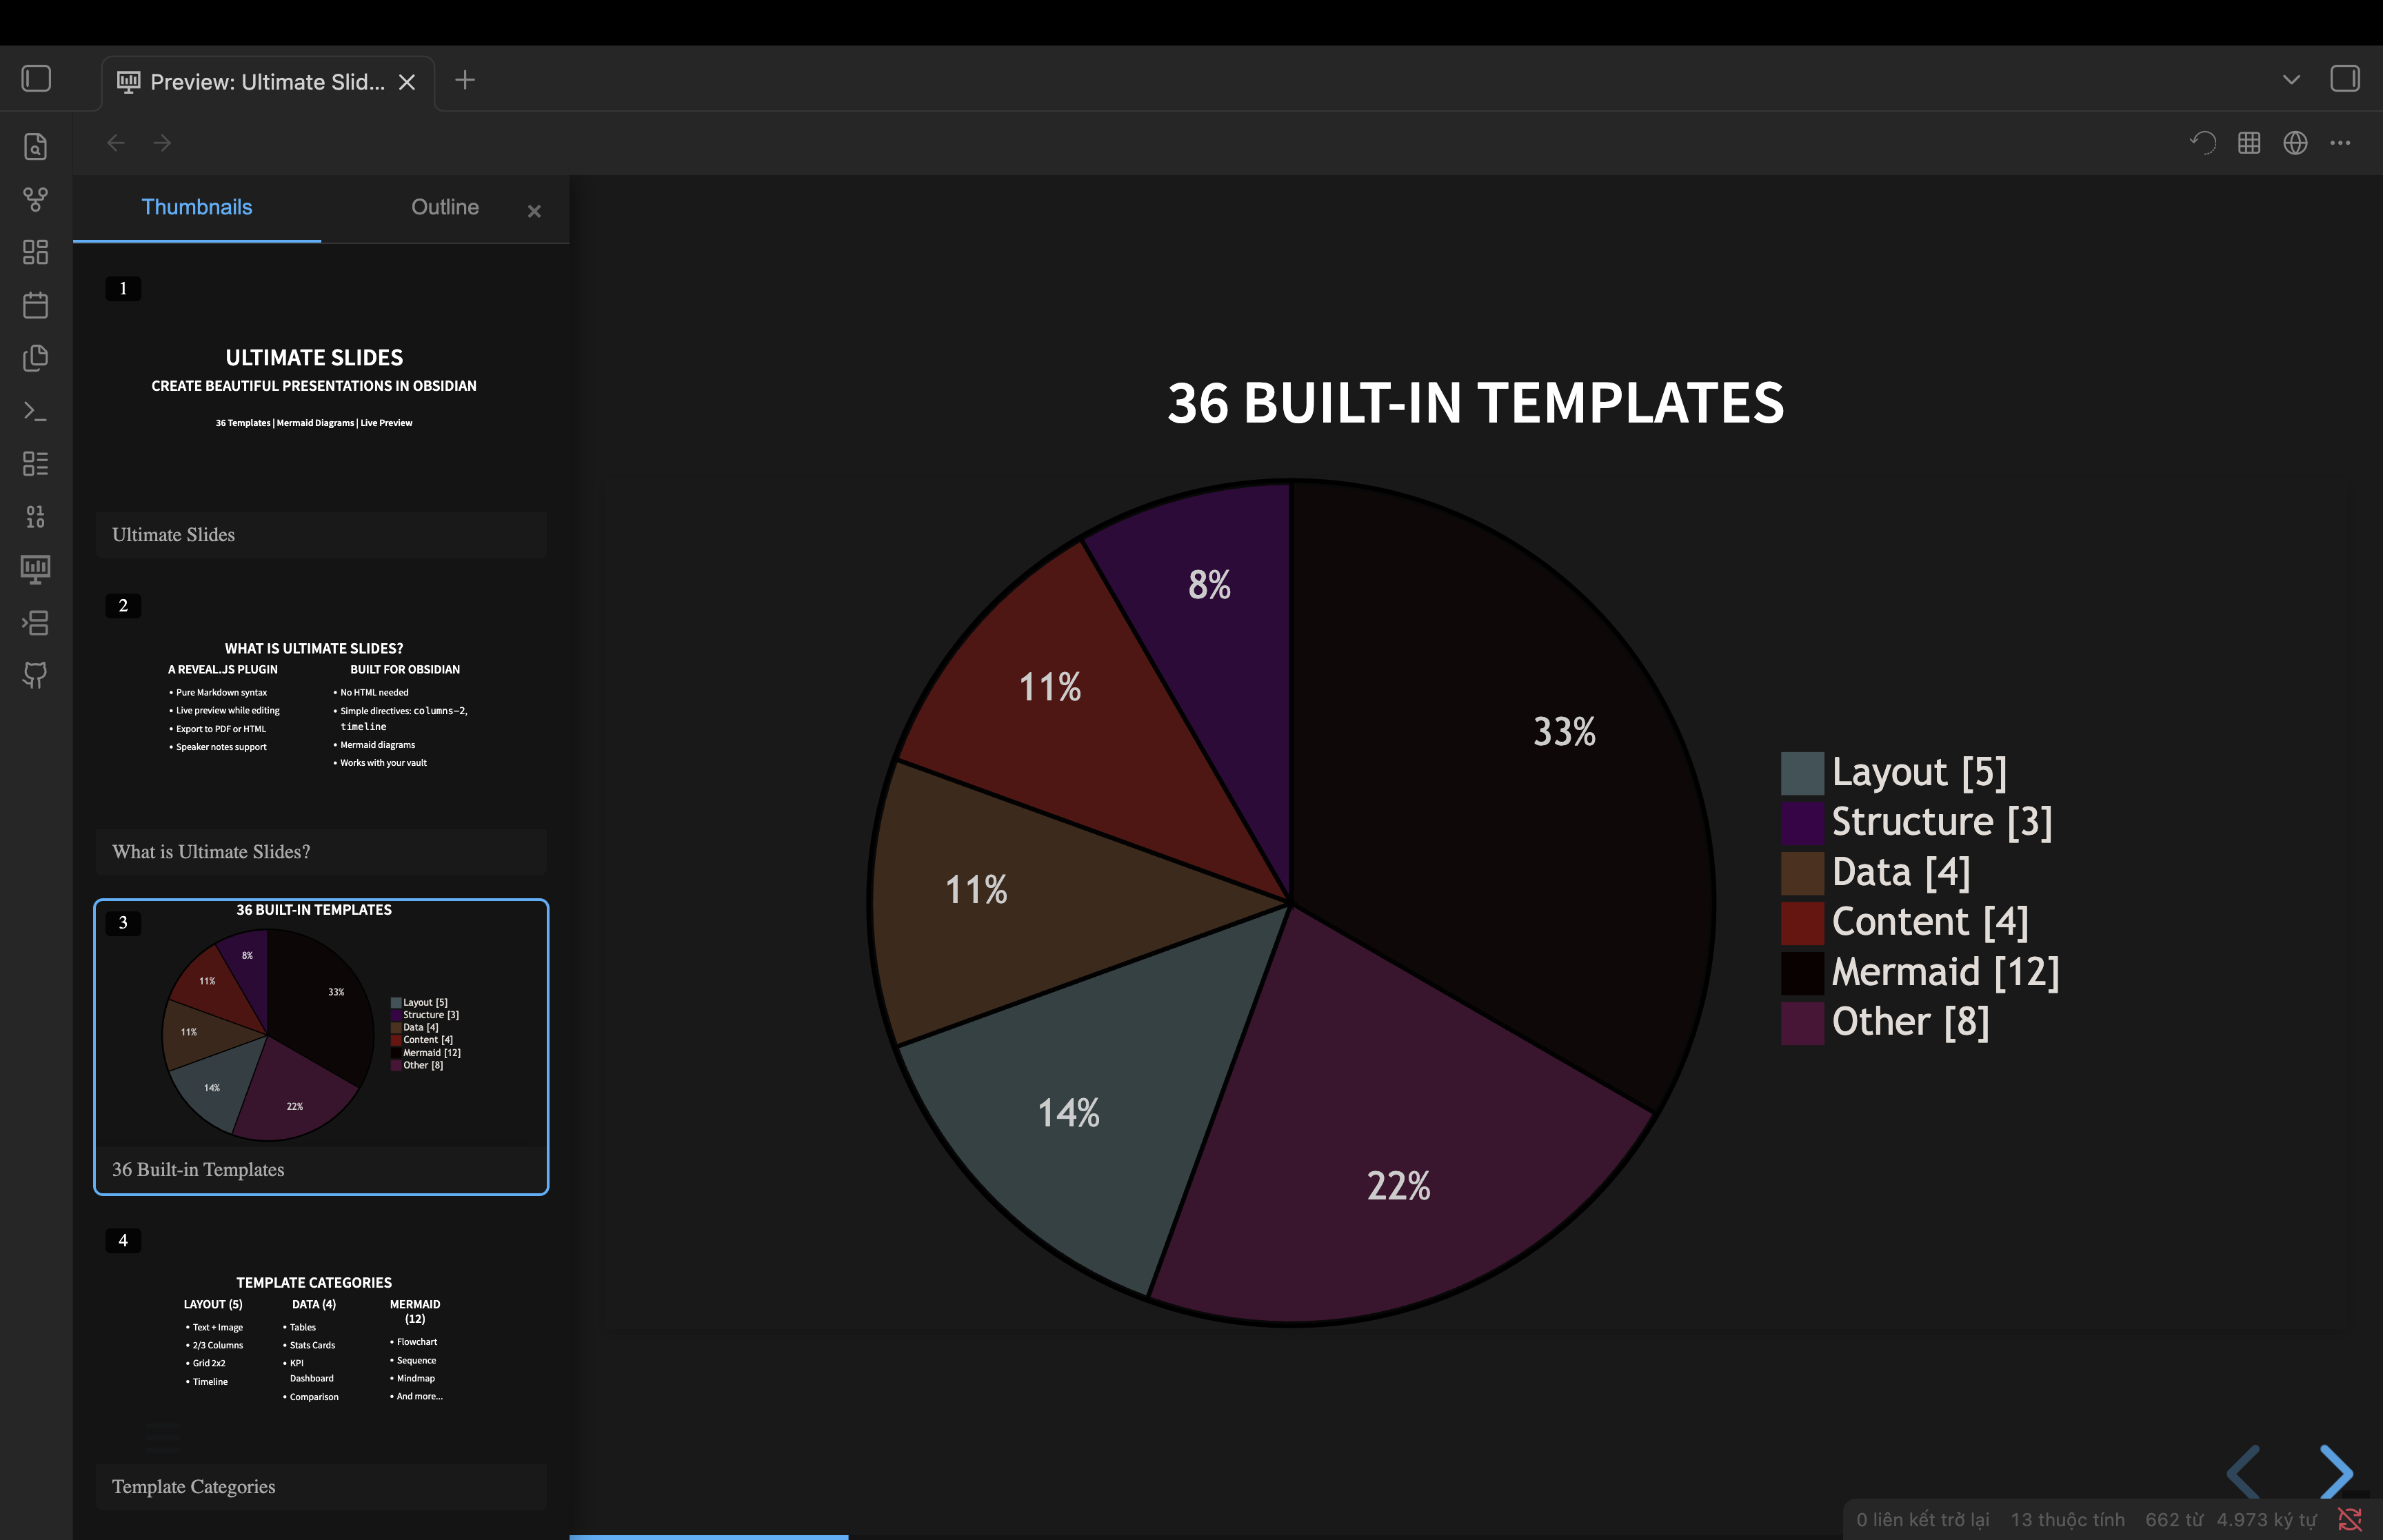This screenshot has width=2383, height=1540.
Task: Open the calendar ribbon icon
Action: coord(36,305)
